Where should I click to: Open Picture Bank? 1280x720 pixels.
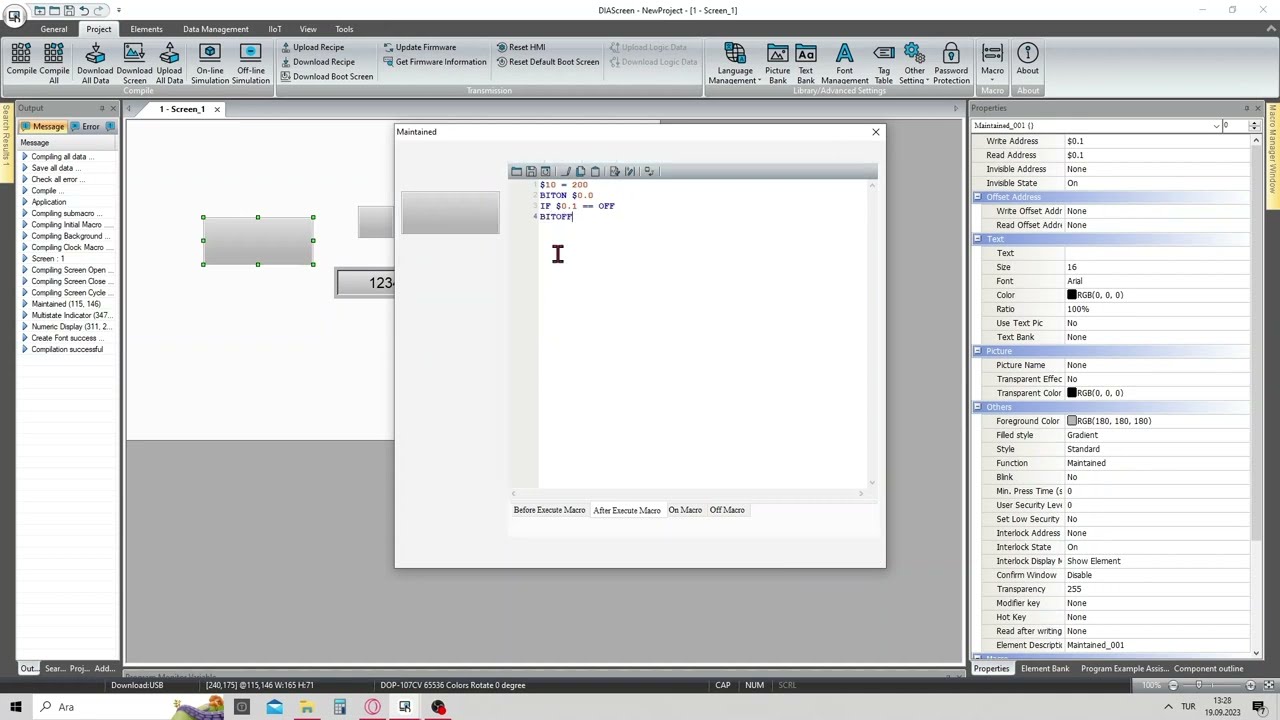[777, 63]
